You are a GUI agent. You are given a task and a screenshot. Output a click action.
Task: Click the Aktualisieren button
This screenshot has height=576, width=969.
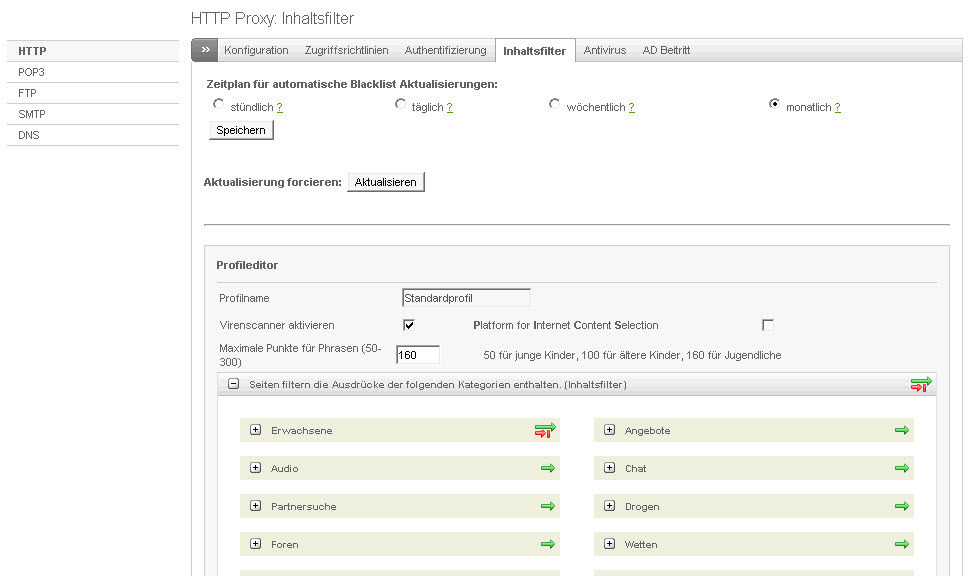pos(385,182)
